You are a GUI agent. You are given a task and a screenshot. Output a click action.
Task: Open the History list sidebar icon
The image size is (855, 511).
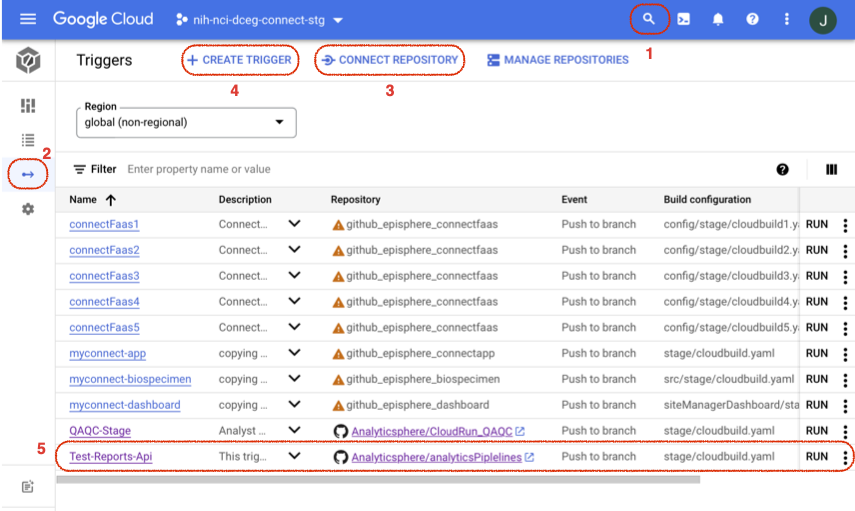pyautogui.click(x=28, y=140)
